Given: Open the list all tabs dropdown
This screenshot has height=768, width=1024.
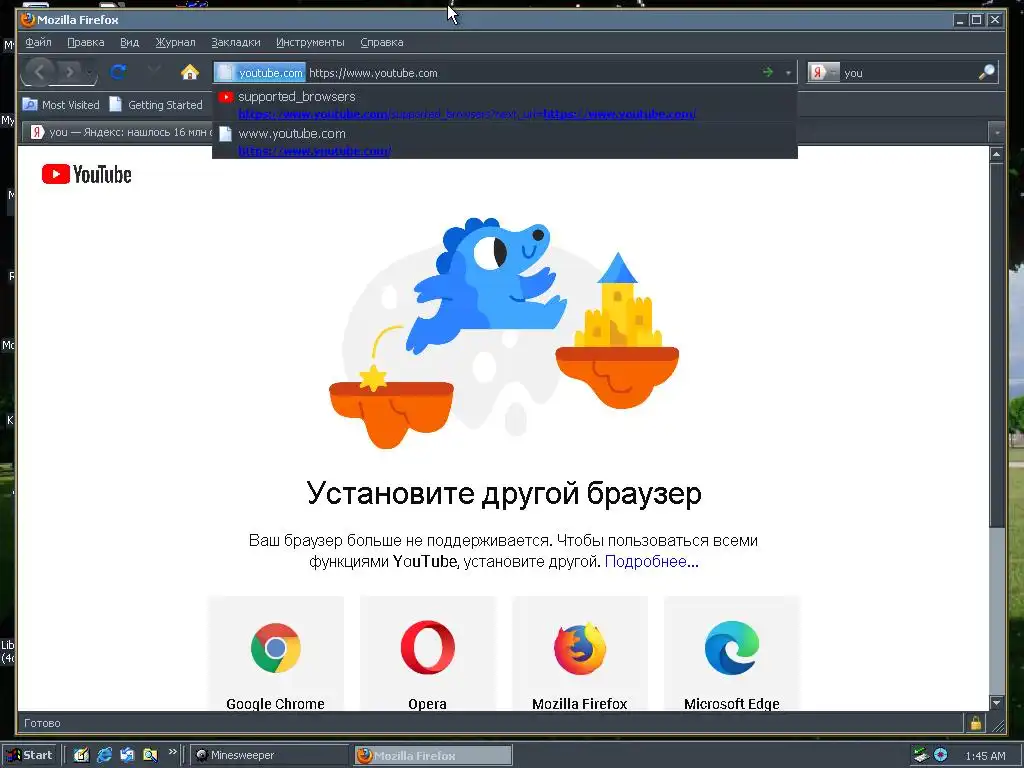Looking at the screenshot, I should coord(997,133).
